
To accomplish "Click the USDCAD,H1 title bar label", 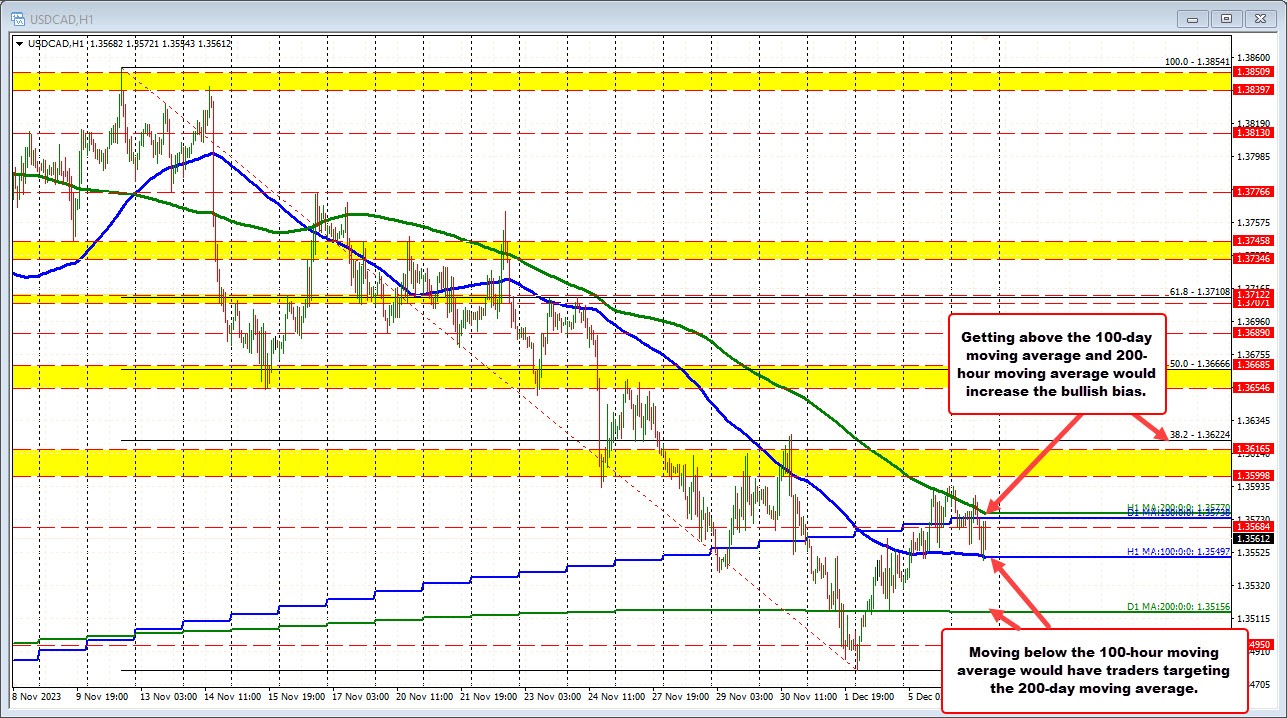I will tap(63, 18).
